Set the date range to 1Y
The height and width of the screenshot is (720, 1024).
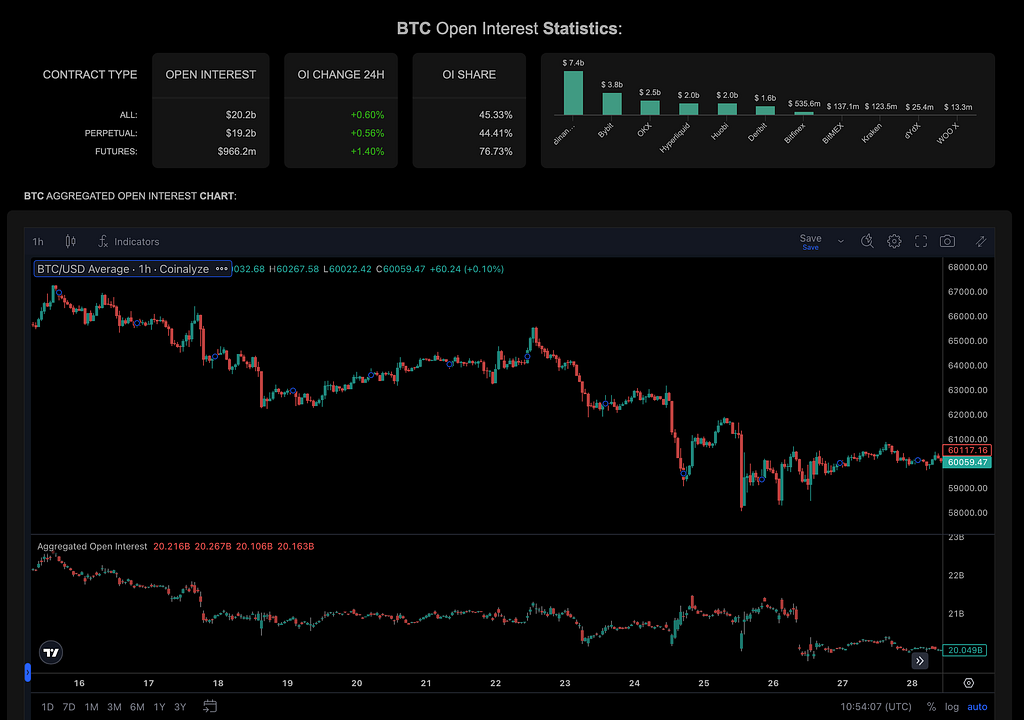pyautogui.click(x=159, y=707)
